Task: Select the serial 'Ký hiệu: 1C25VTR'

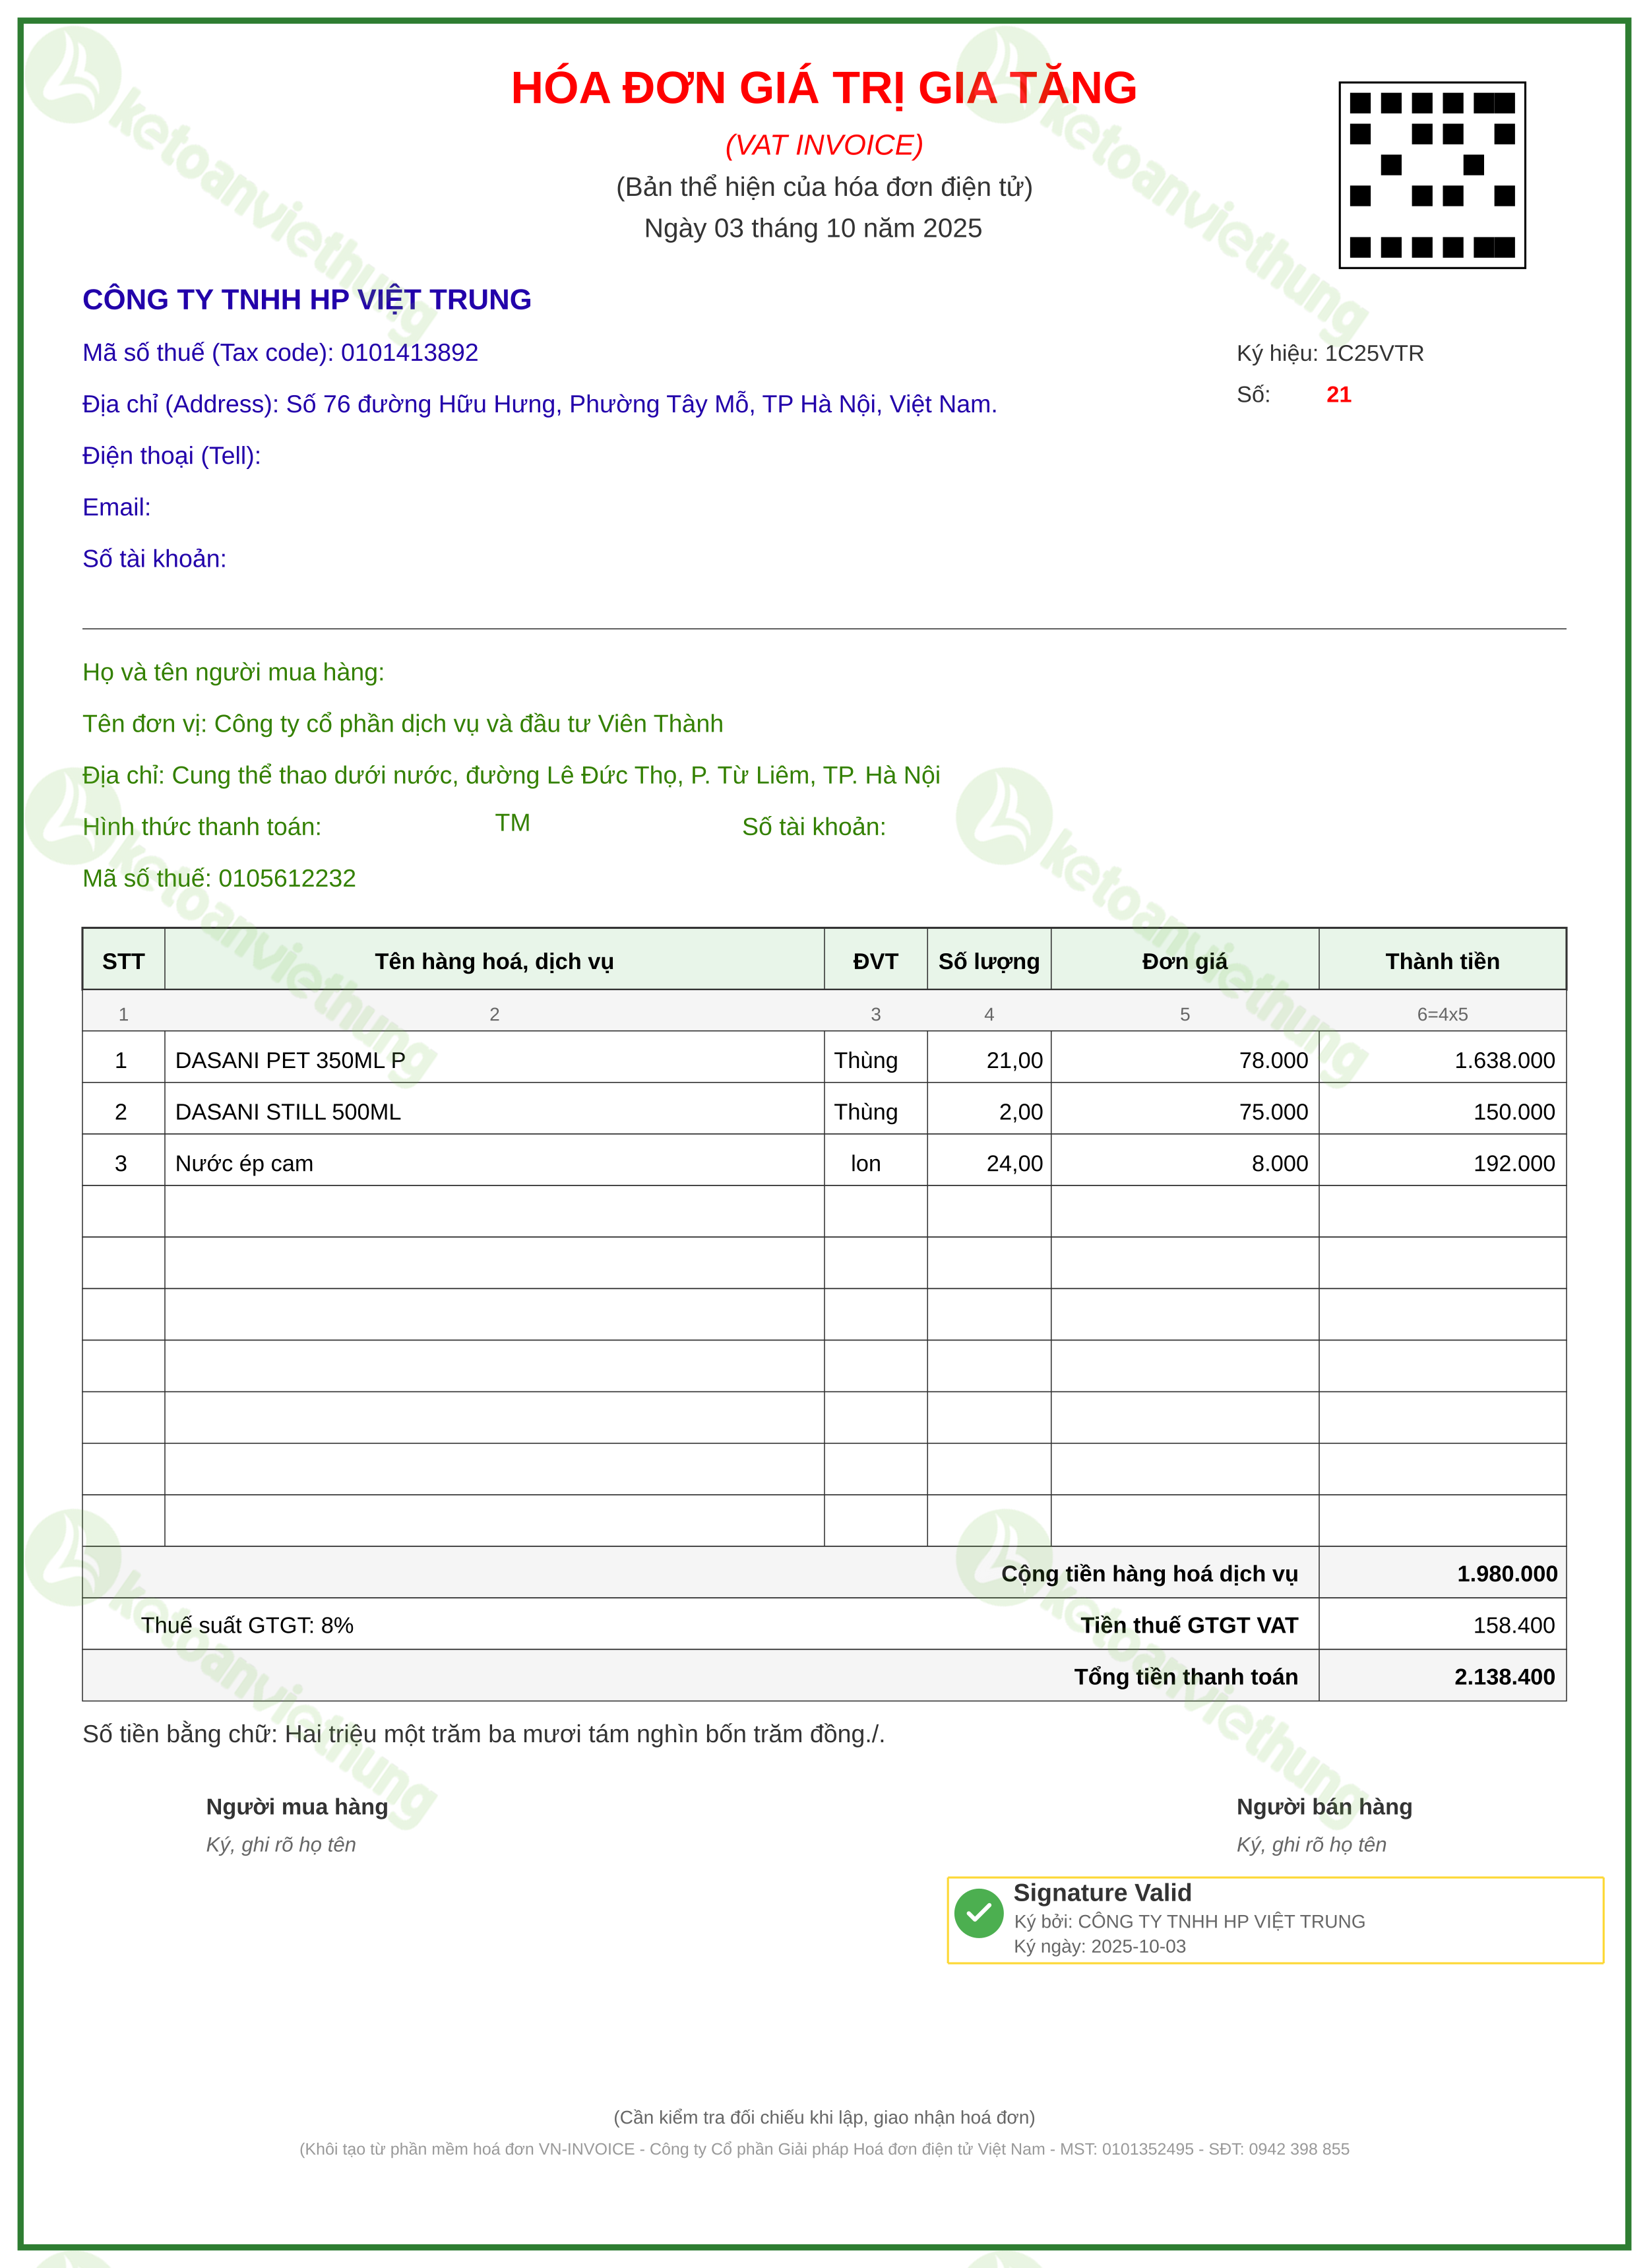Action: click(1330, 353)
